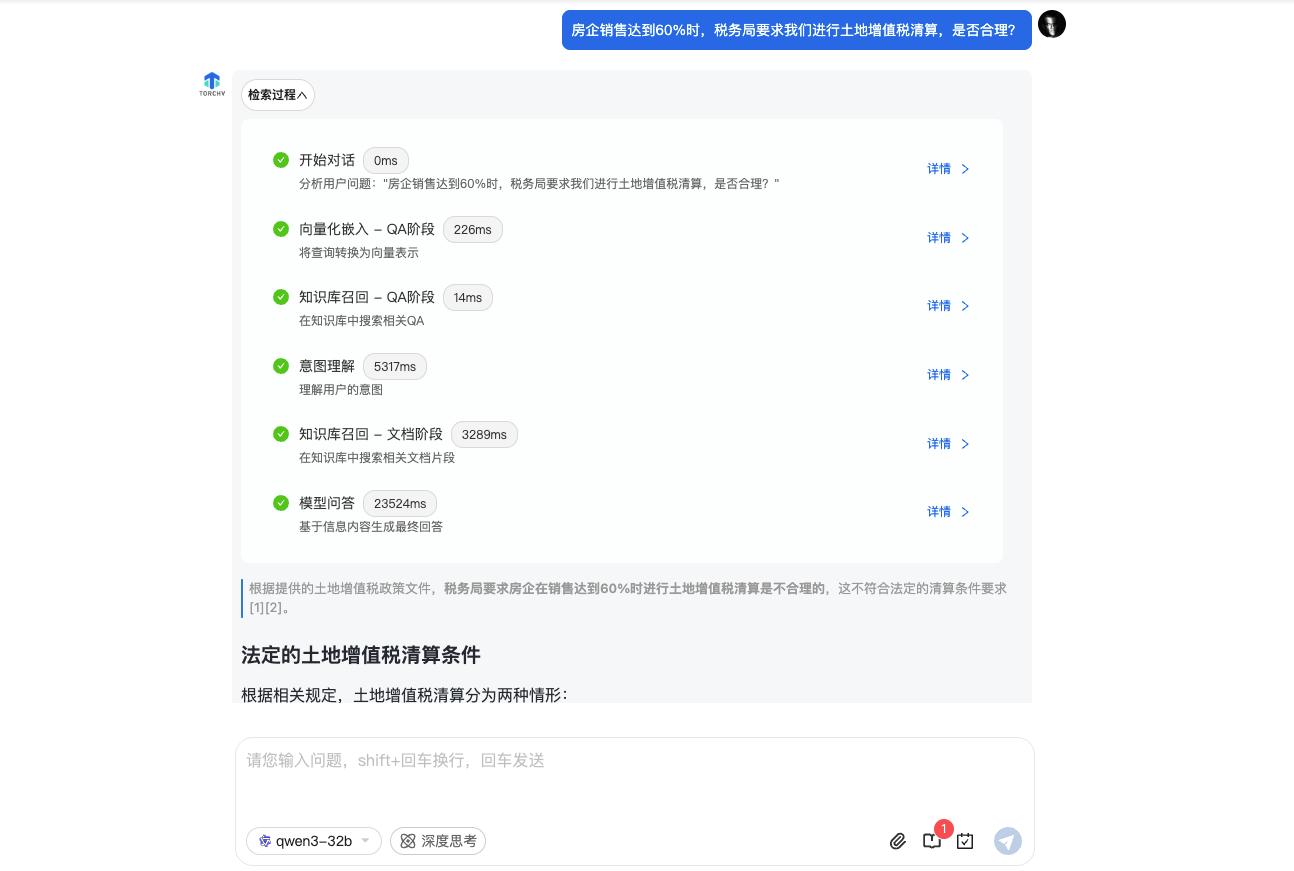
Task: Click the TorchV assistant logo
Action: tap(211, 84)
